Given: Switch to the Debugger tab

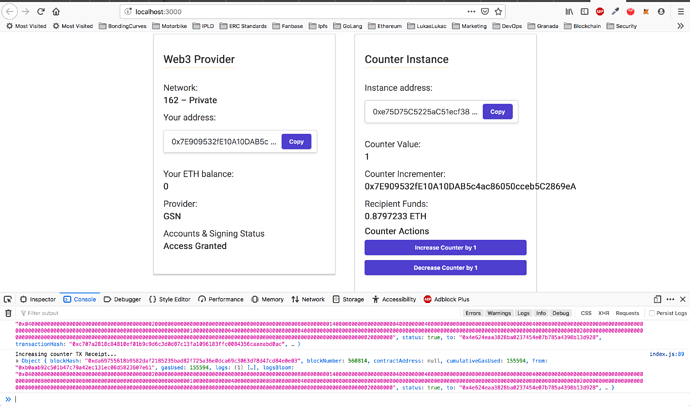Looking at the screenshot, I should tap(122, 299).
